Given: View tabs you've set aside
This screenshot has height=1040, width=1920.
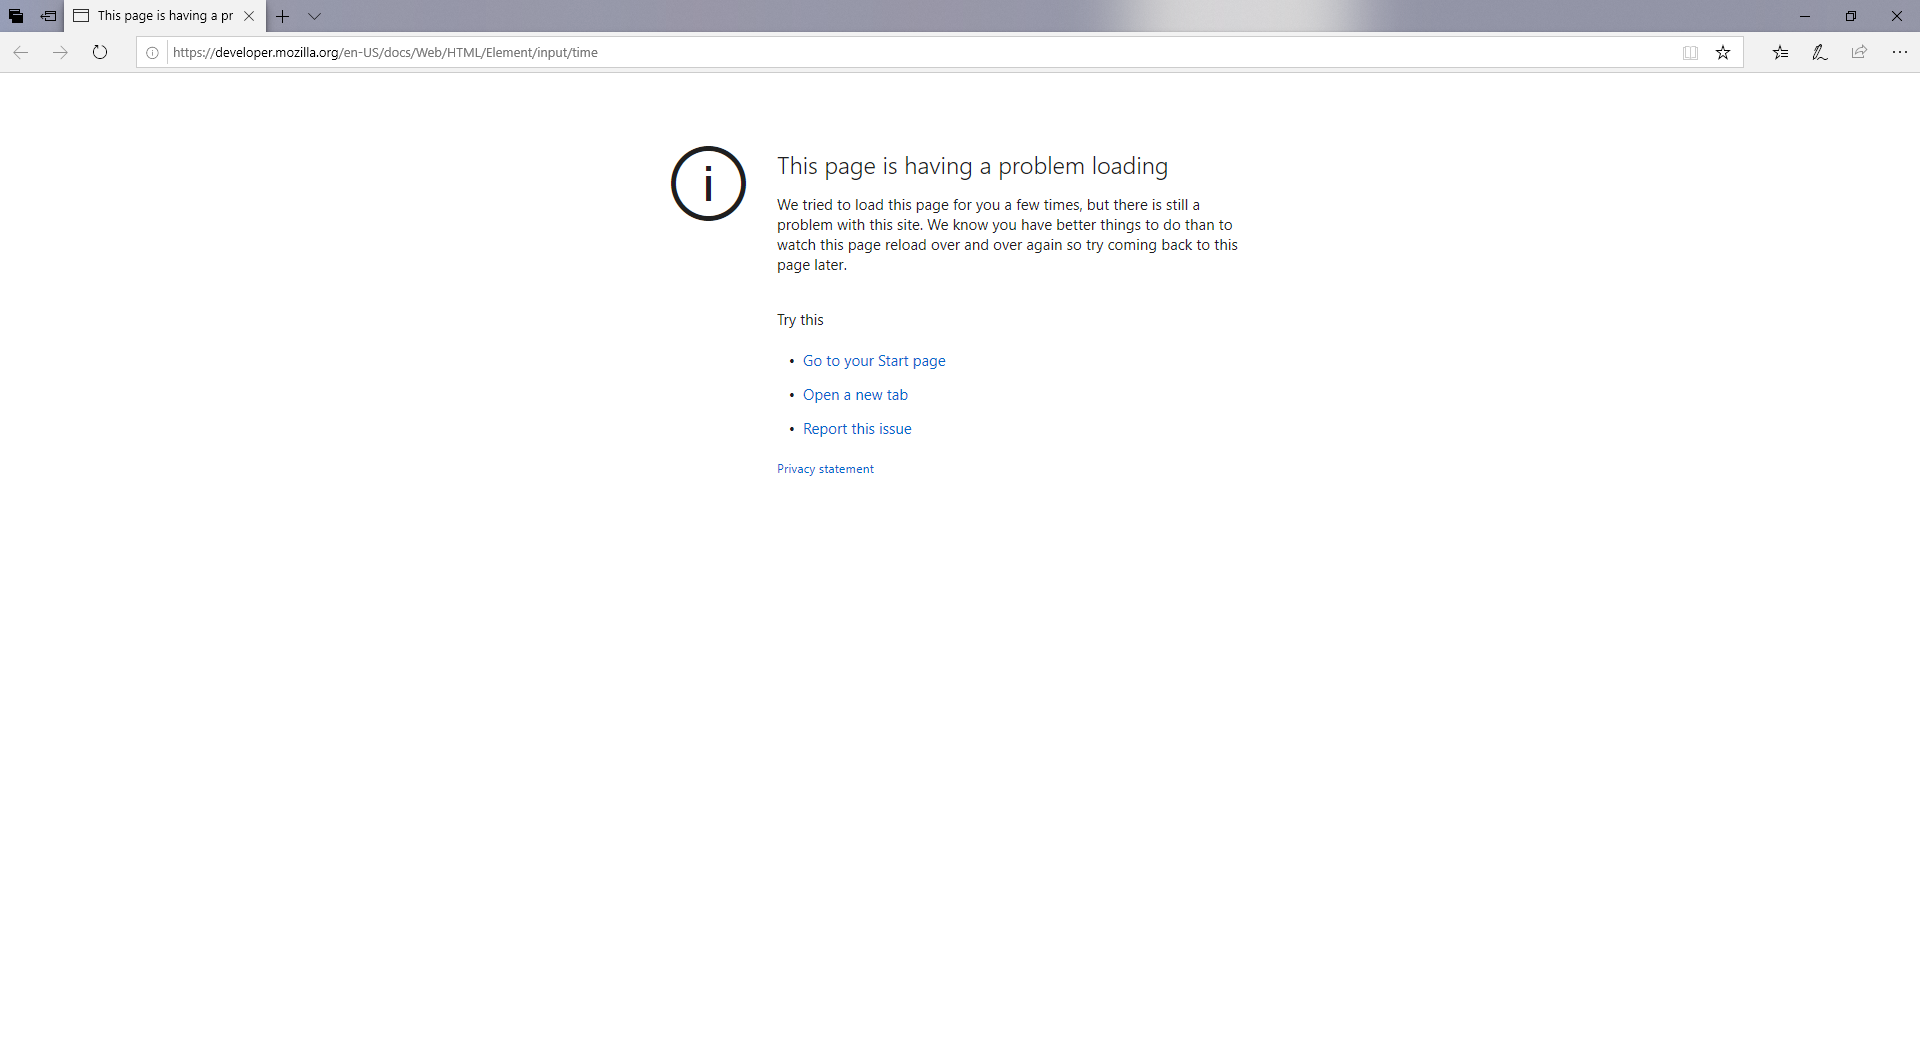Looking at the screenshot, I should pyautogui.click(x=17, y=16).
